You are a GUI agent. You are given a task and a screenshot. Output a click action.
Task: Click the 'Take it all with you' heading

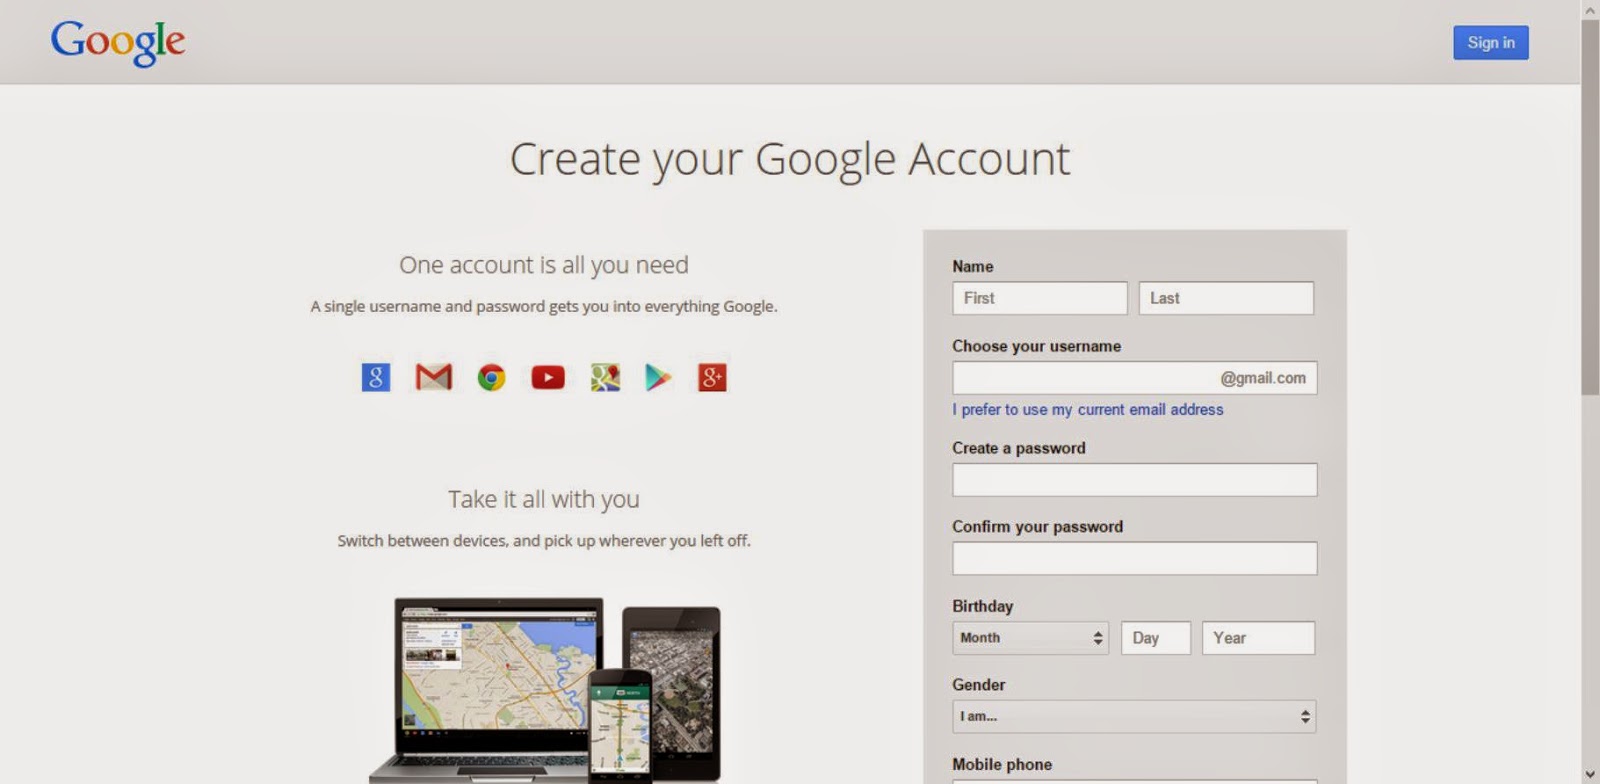(x=544, y=499)
